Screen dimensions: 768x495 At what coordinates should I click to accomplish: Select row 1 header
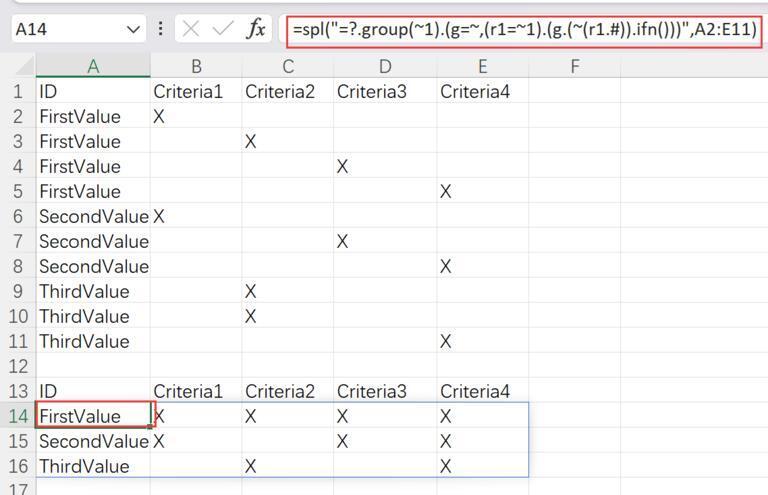[18, 91]
